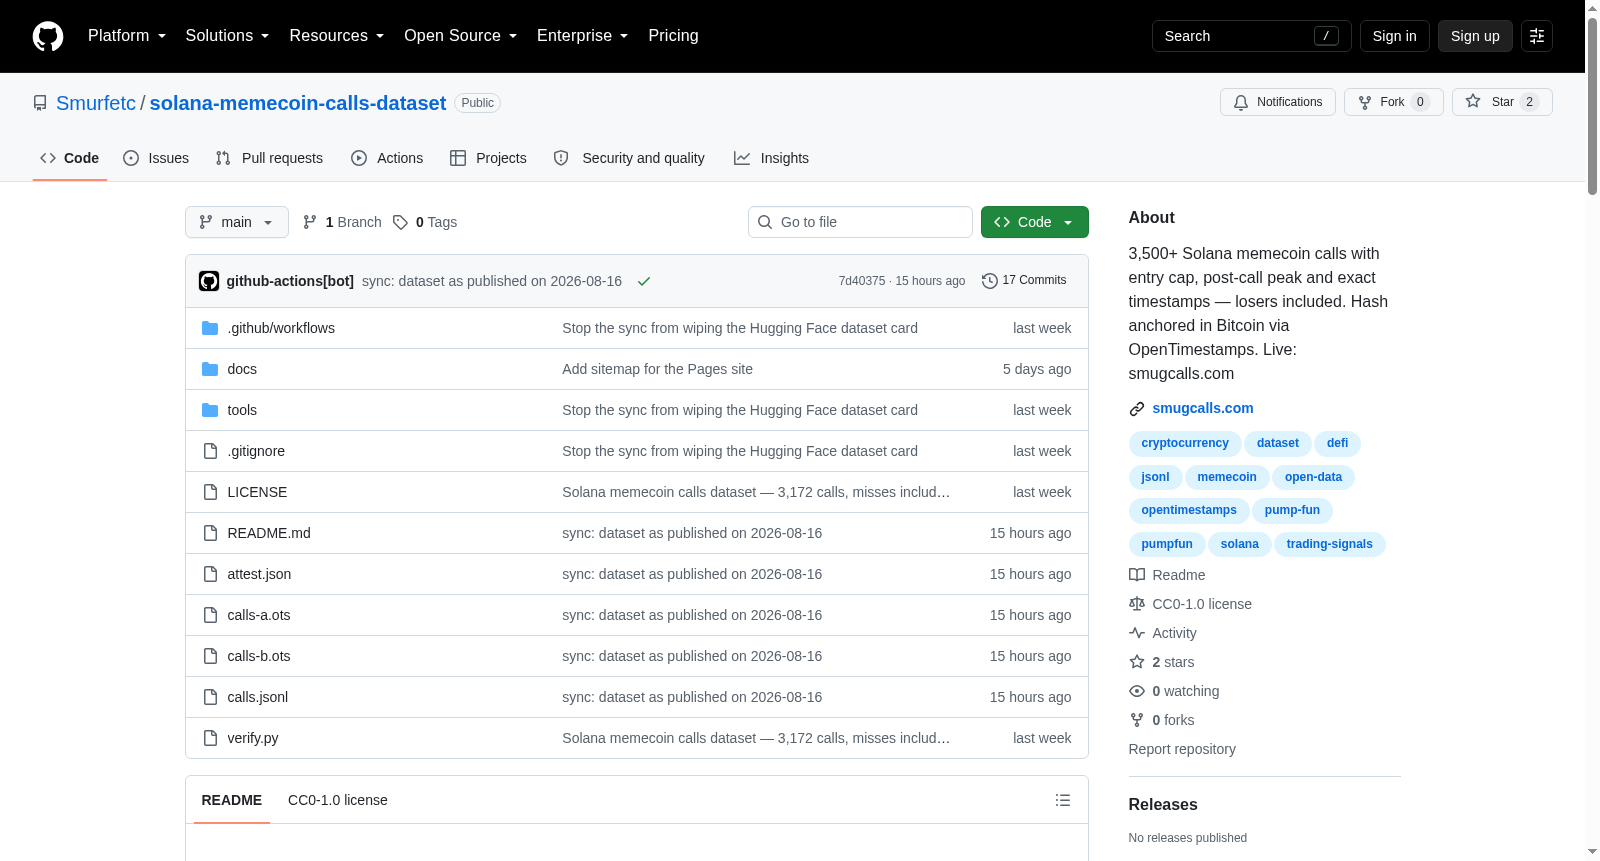Viewport: 1600px width, 861px height.
Task: Switch to the Actions tab
Action: click(x=387, y=158)
